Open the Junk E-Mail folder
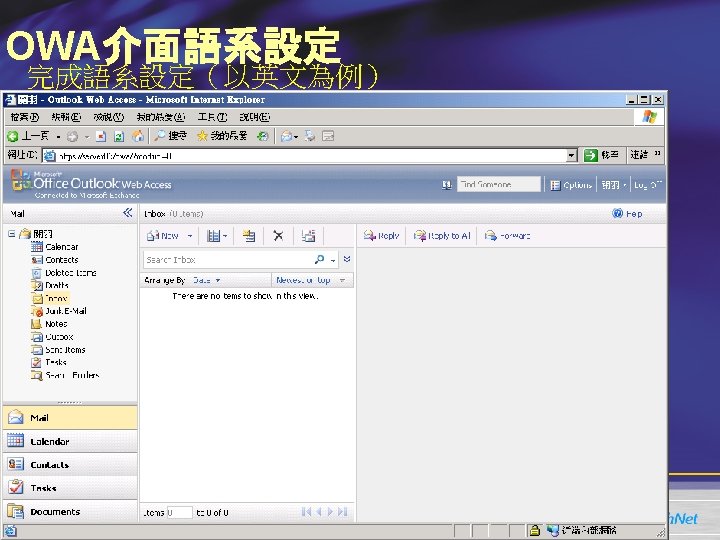Image resolution: width=720 pixels, height=540 pixels. [59, 311]
